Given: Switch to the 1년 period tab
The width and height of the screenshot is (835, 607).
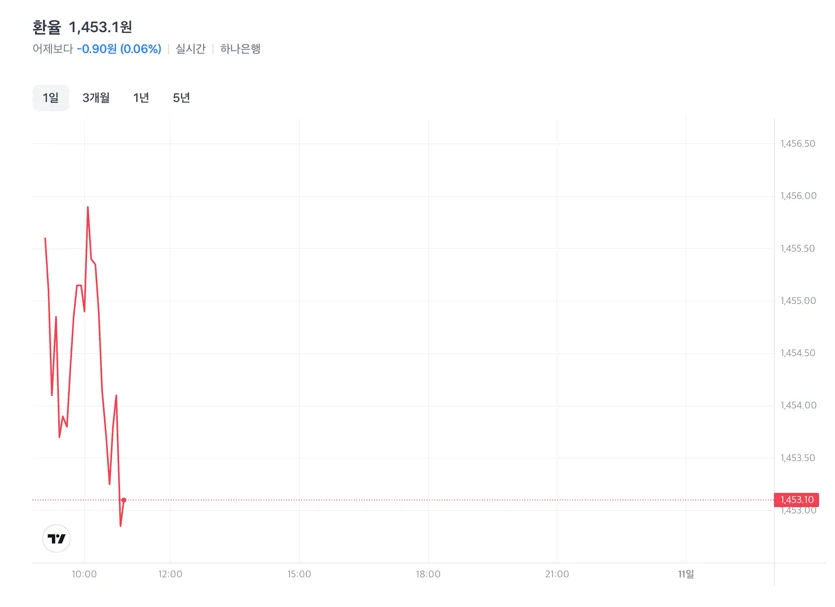Looking at the screenshot, I should [x=141, y=97].
